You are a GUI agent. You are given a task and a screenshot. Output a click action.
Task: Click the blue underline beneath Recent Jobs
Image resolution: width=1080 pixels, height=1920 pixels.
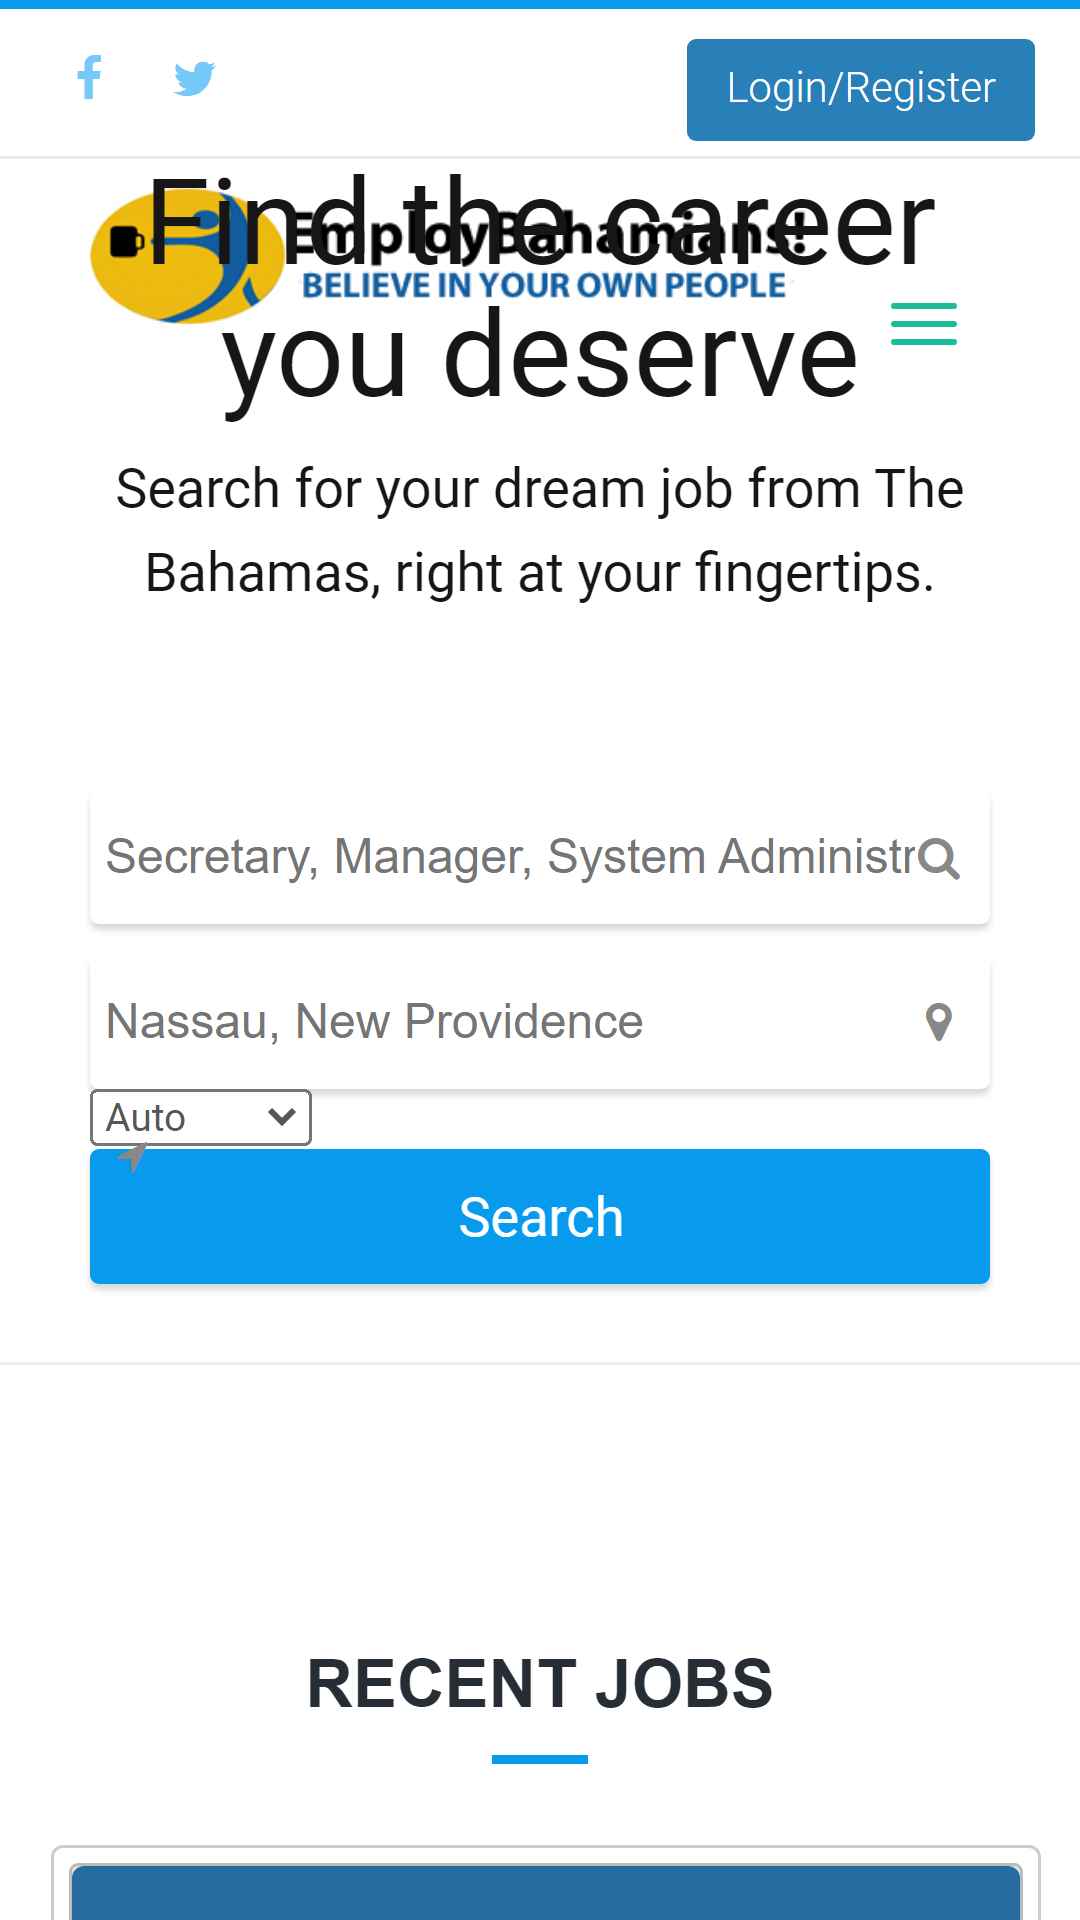[540, 1759]
